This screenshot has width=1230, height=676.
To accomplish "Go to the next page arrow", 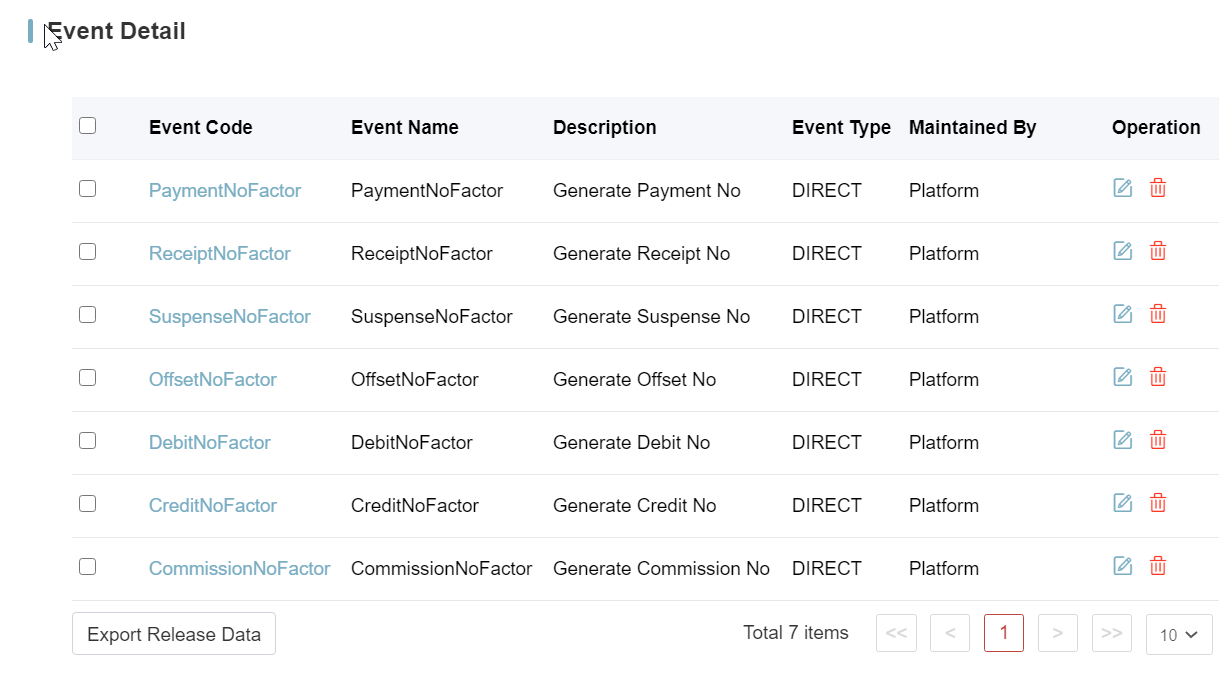I will point(1057,633).
